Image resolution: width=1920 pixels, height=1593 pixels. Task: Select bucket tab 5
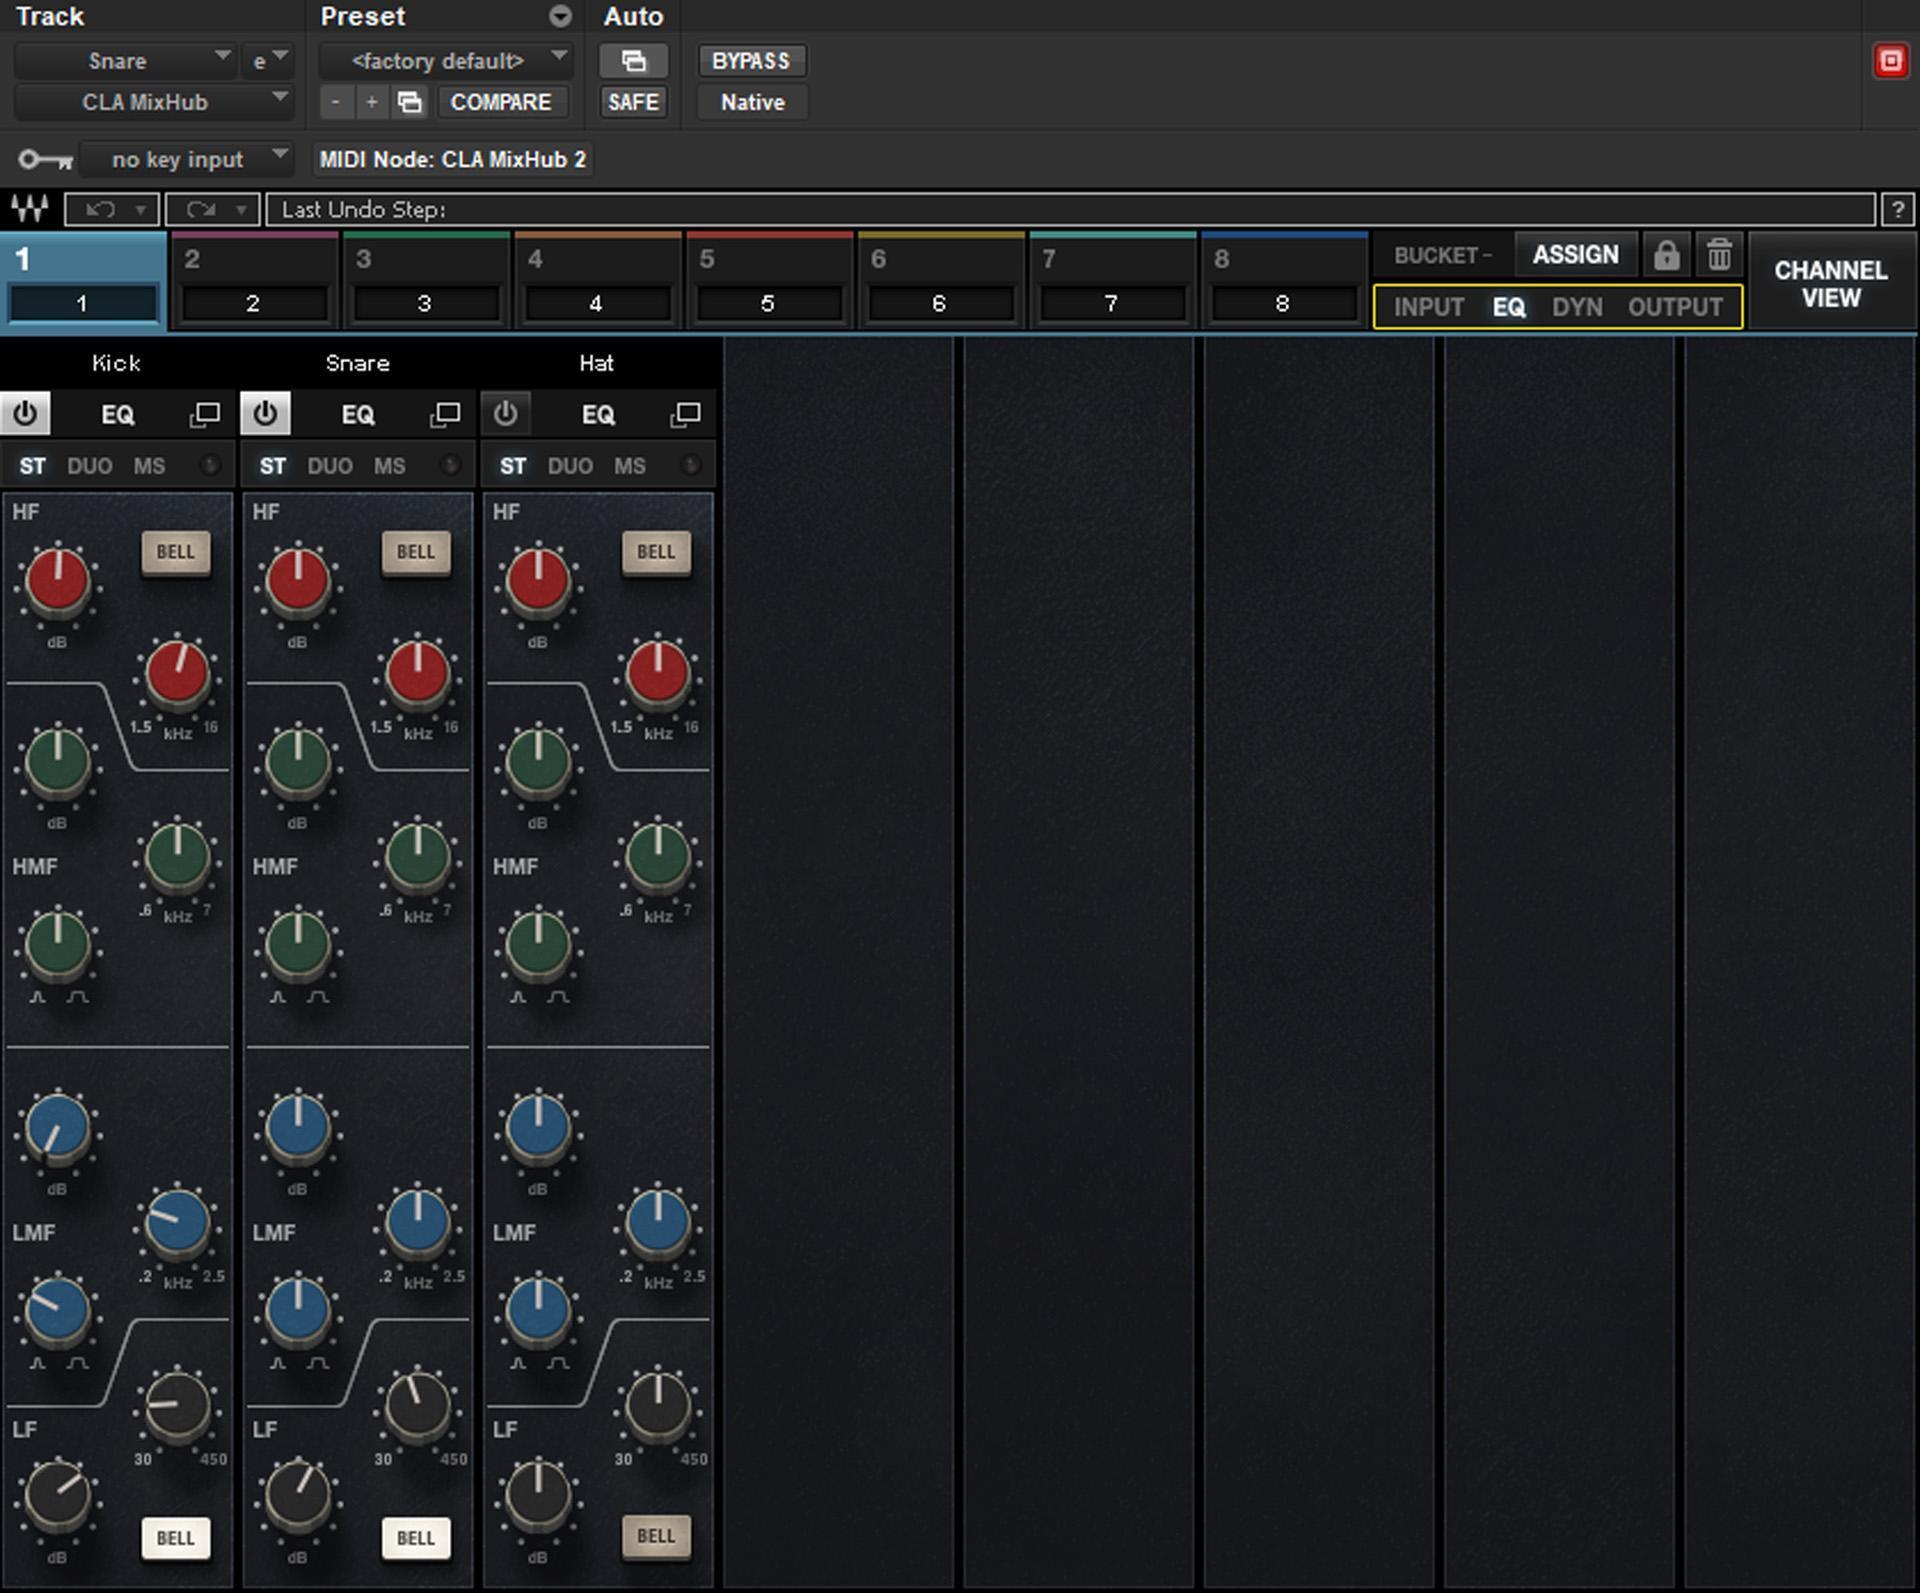coord(769,281)
